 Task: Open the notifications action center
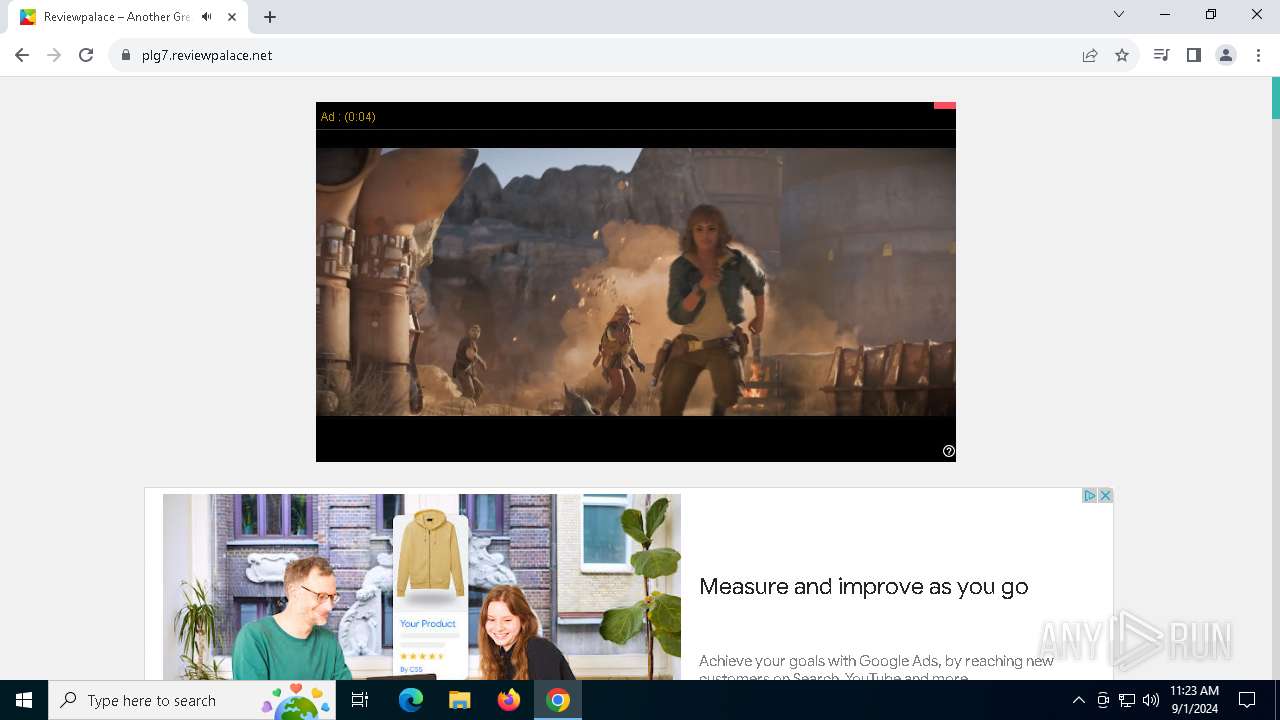point(1247,700)
